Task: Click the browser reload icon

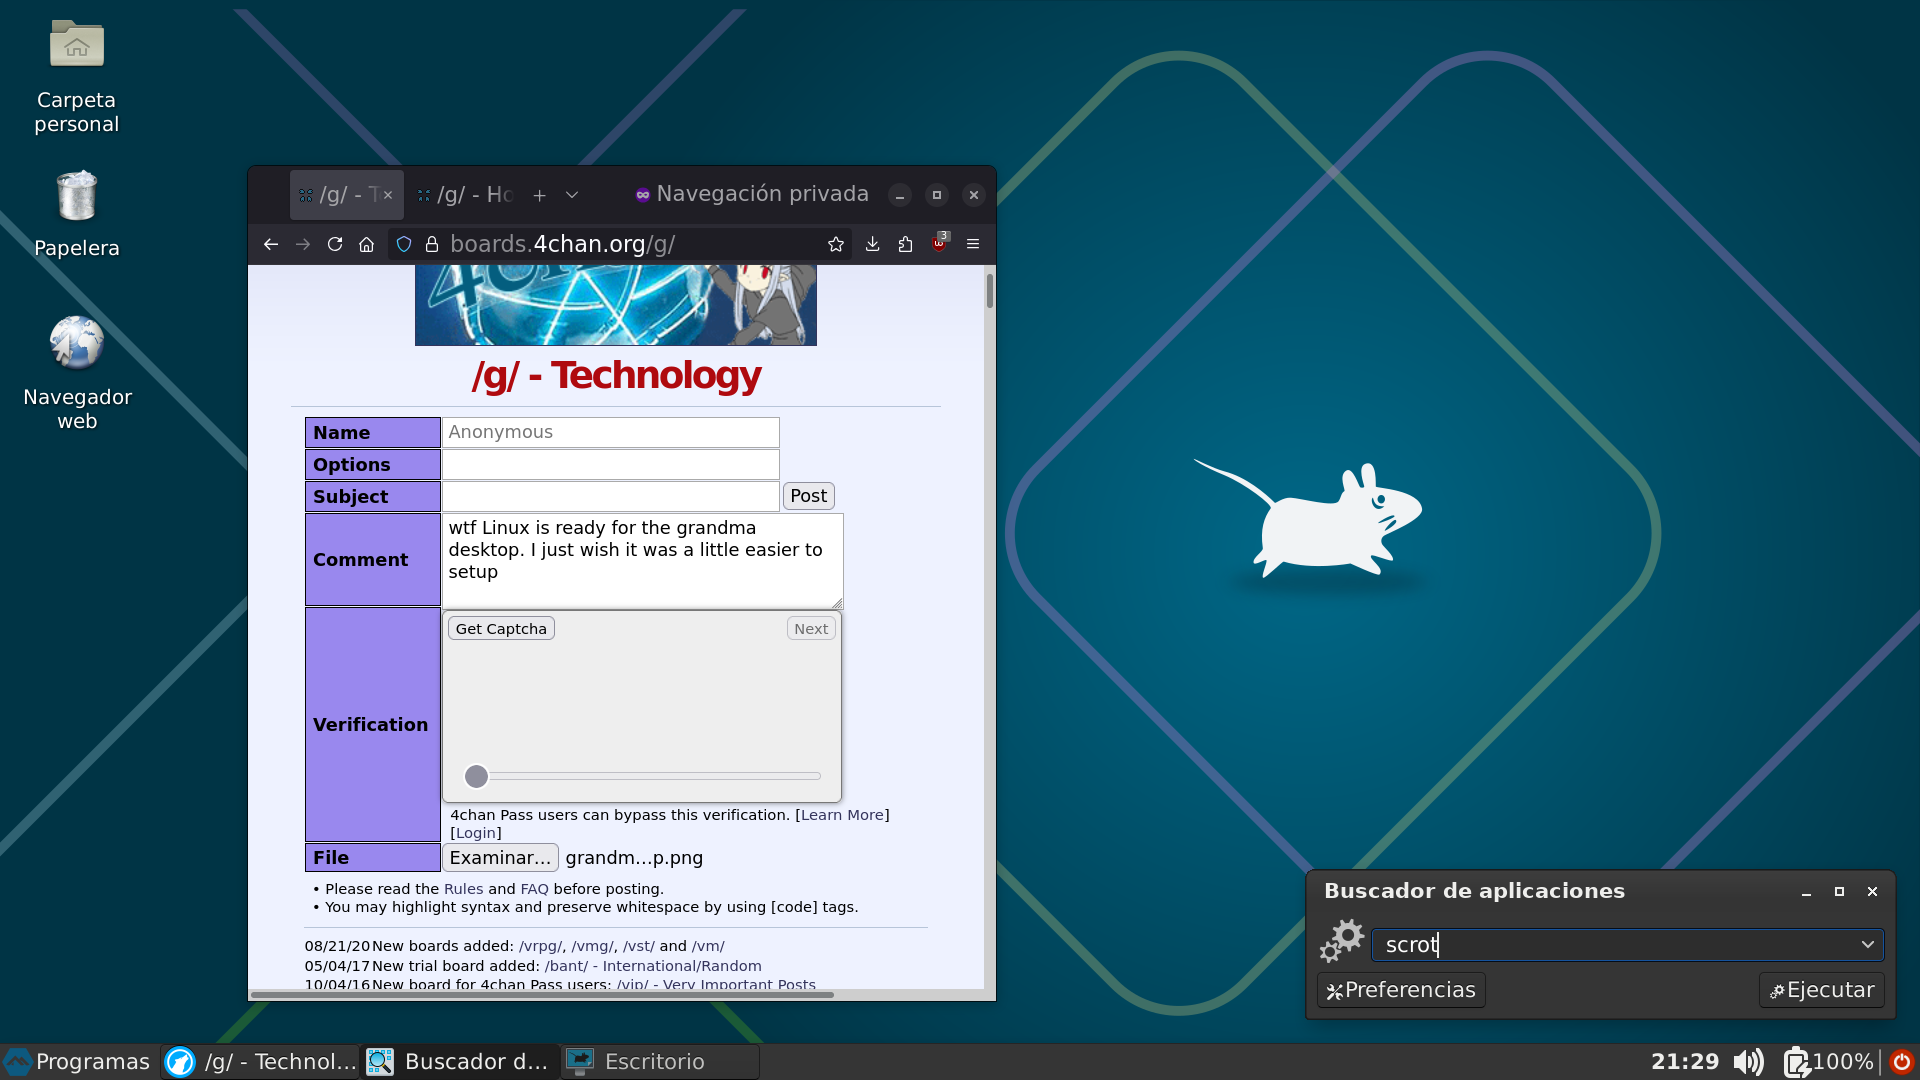Action: [x=335, y=244]
